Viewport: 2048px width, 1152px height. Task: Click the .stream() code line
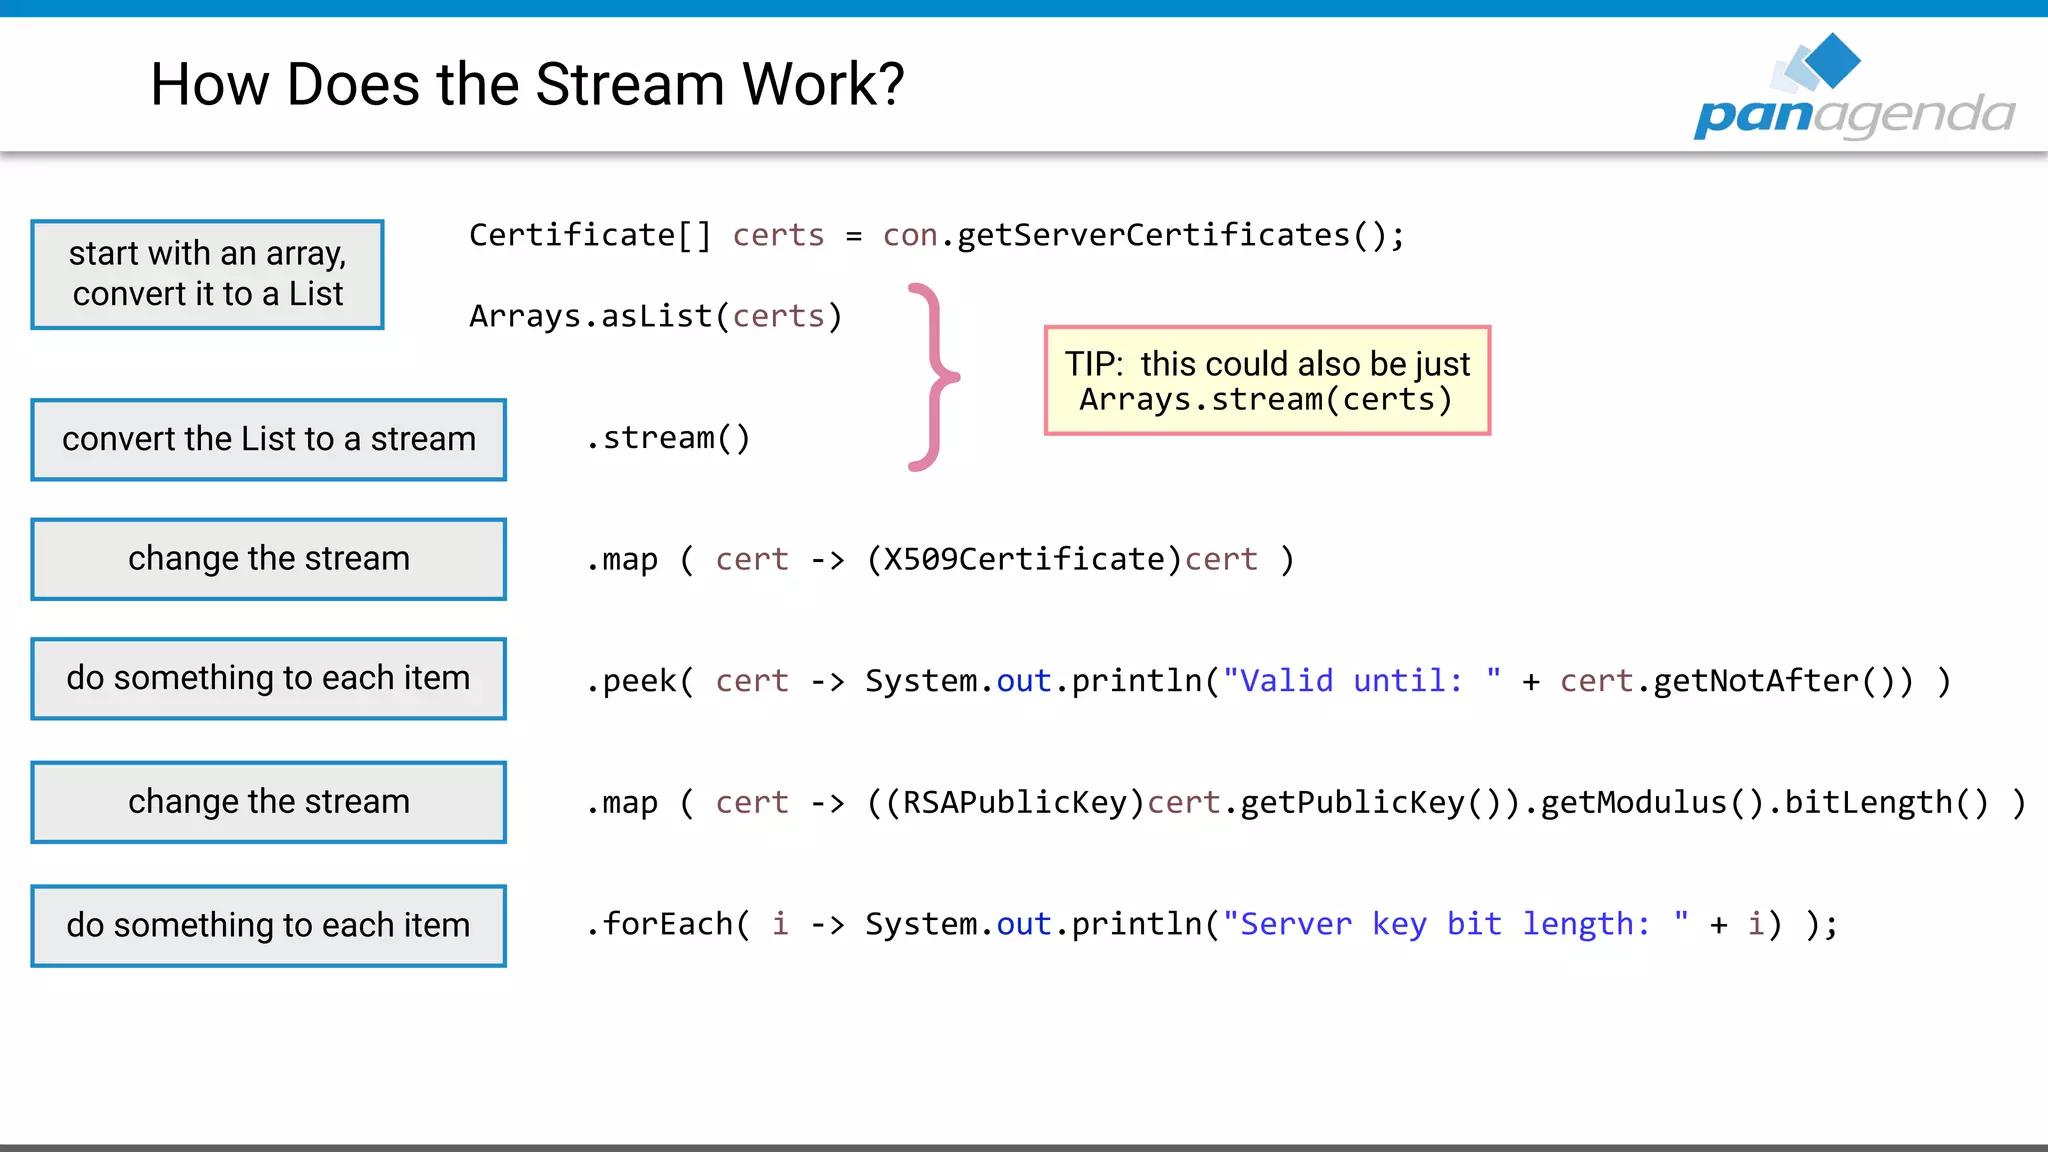click(x=668, y=438)
